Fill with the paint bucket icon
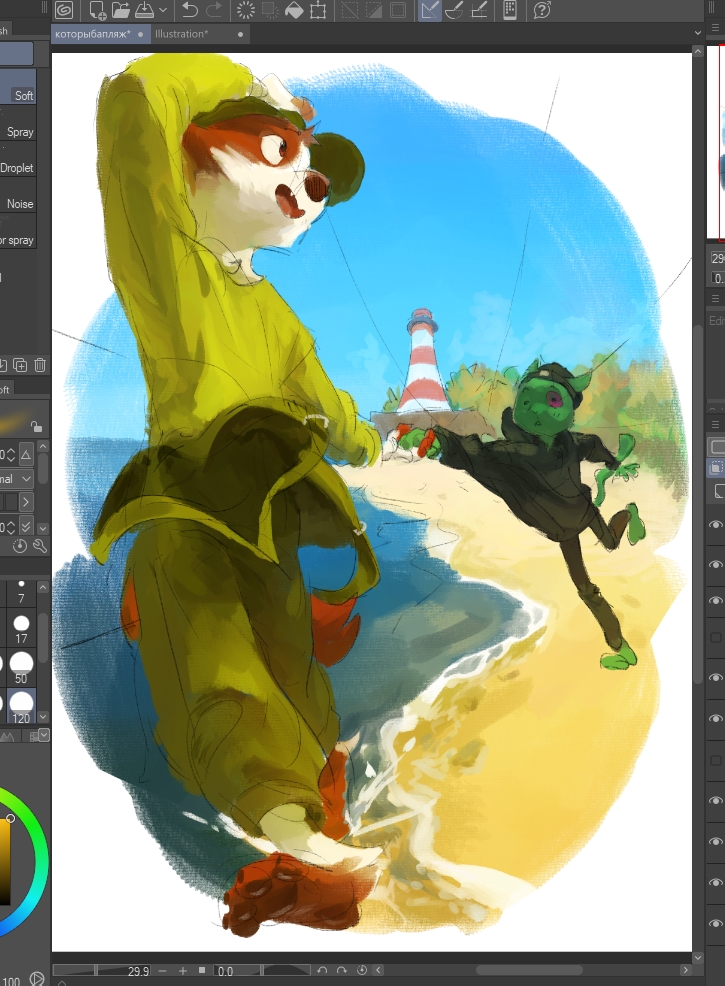The height and width of the screenshot is (986, 725). (294, 10)
